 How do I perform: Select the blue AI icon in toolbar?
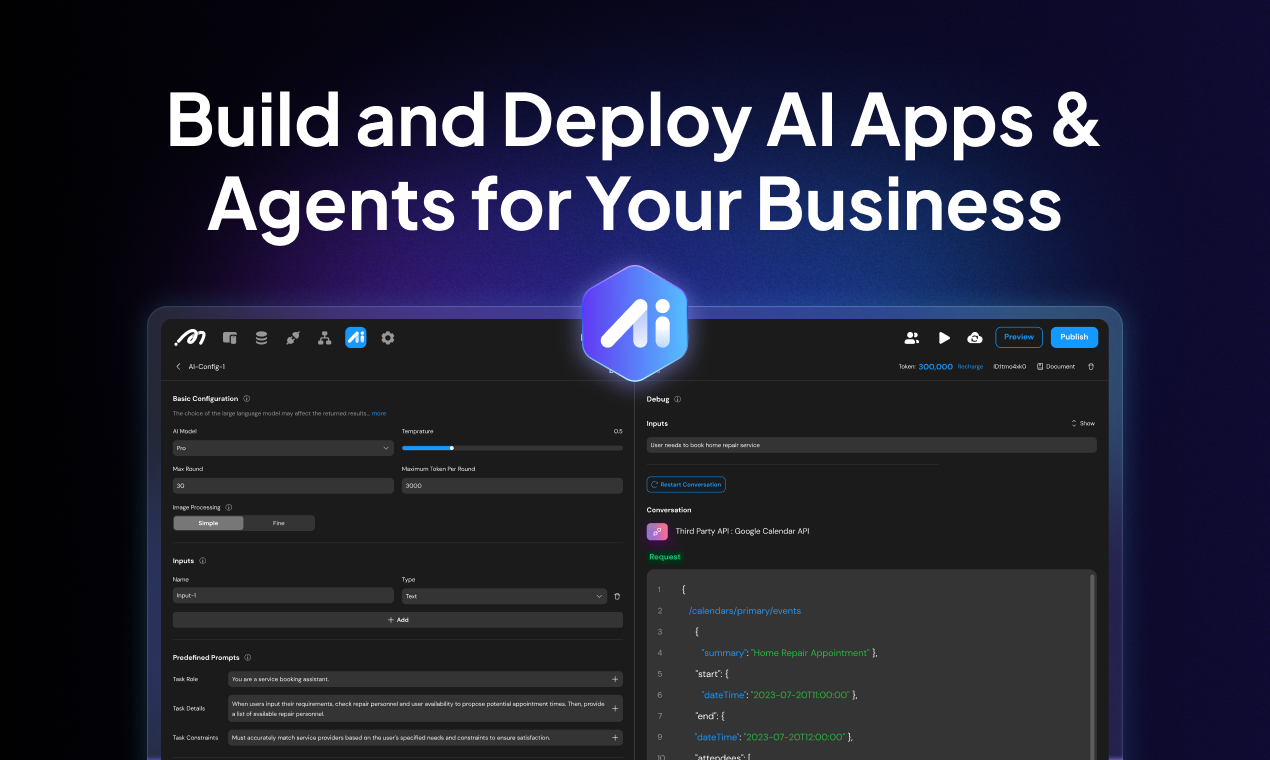tap(356, 338)
